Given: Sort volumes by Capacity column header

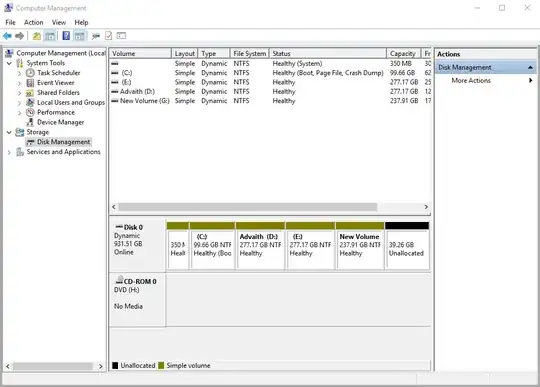Looking at the screenshot, I should (403, 54).
